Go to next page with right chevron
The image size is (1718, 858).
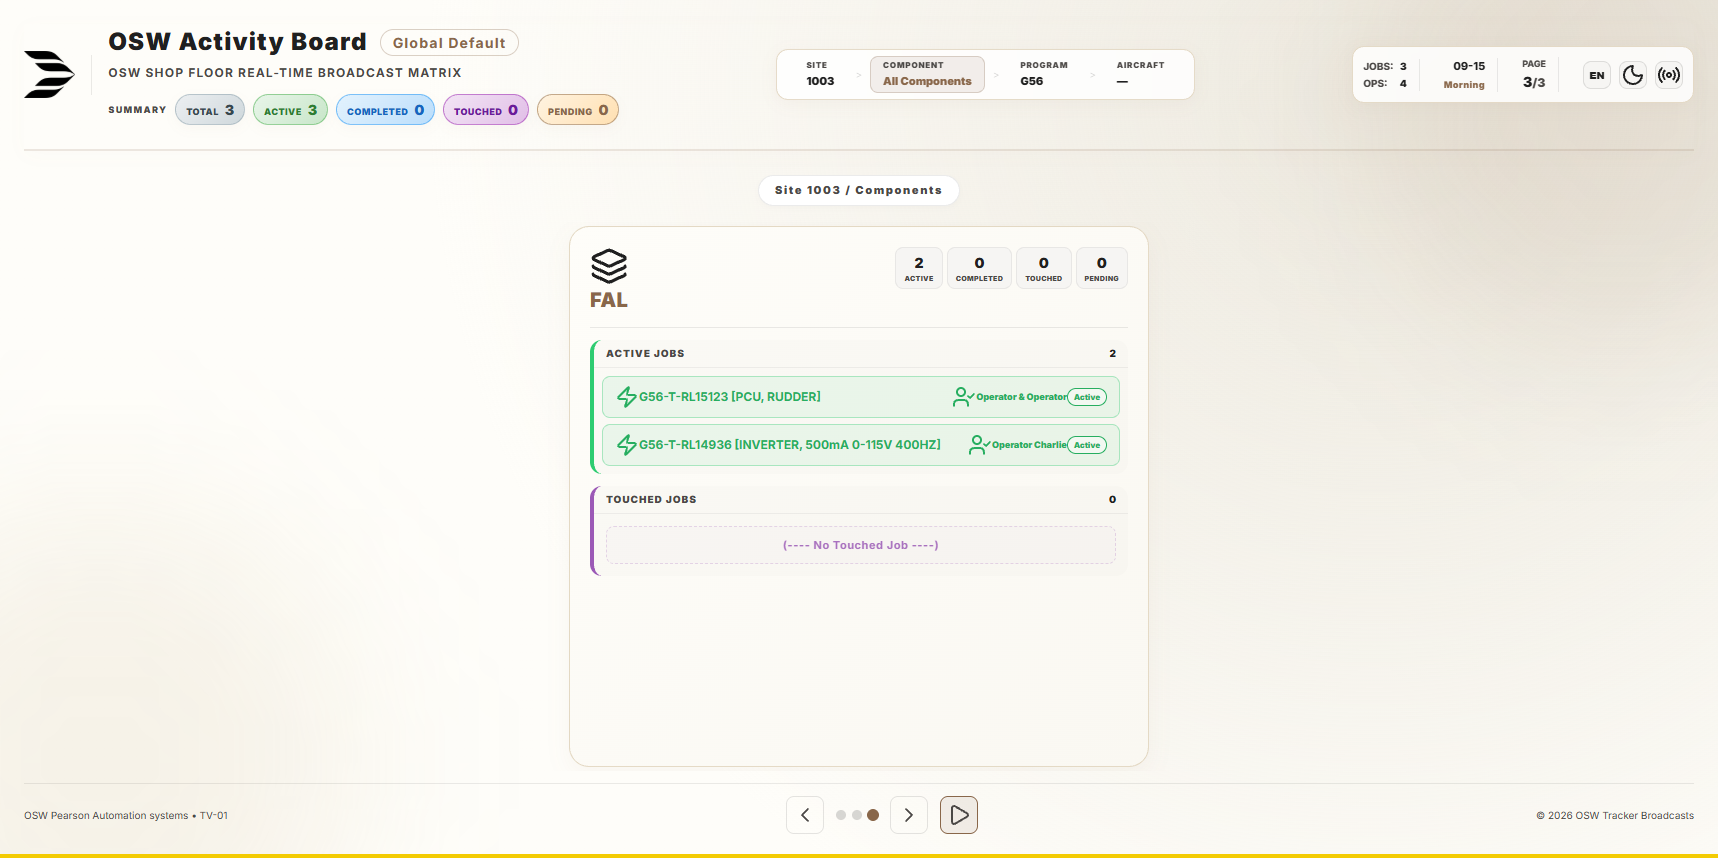[x=909, y=815]
